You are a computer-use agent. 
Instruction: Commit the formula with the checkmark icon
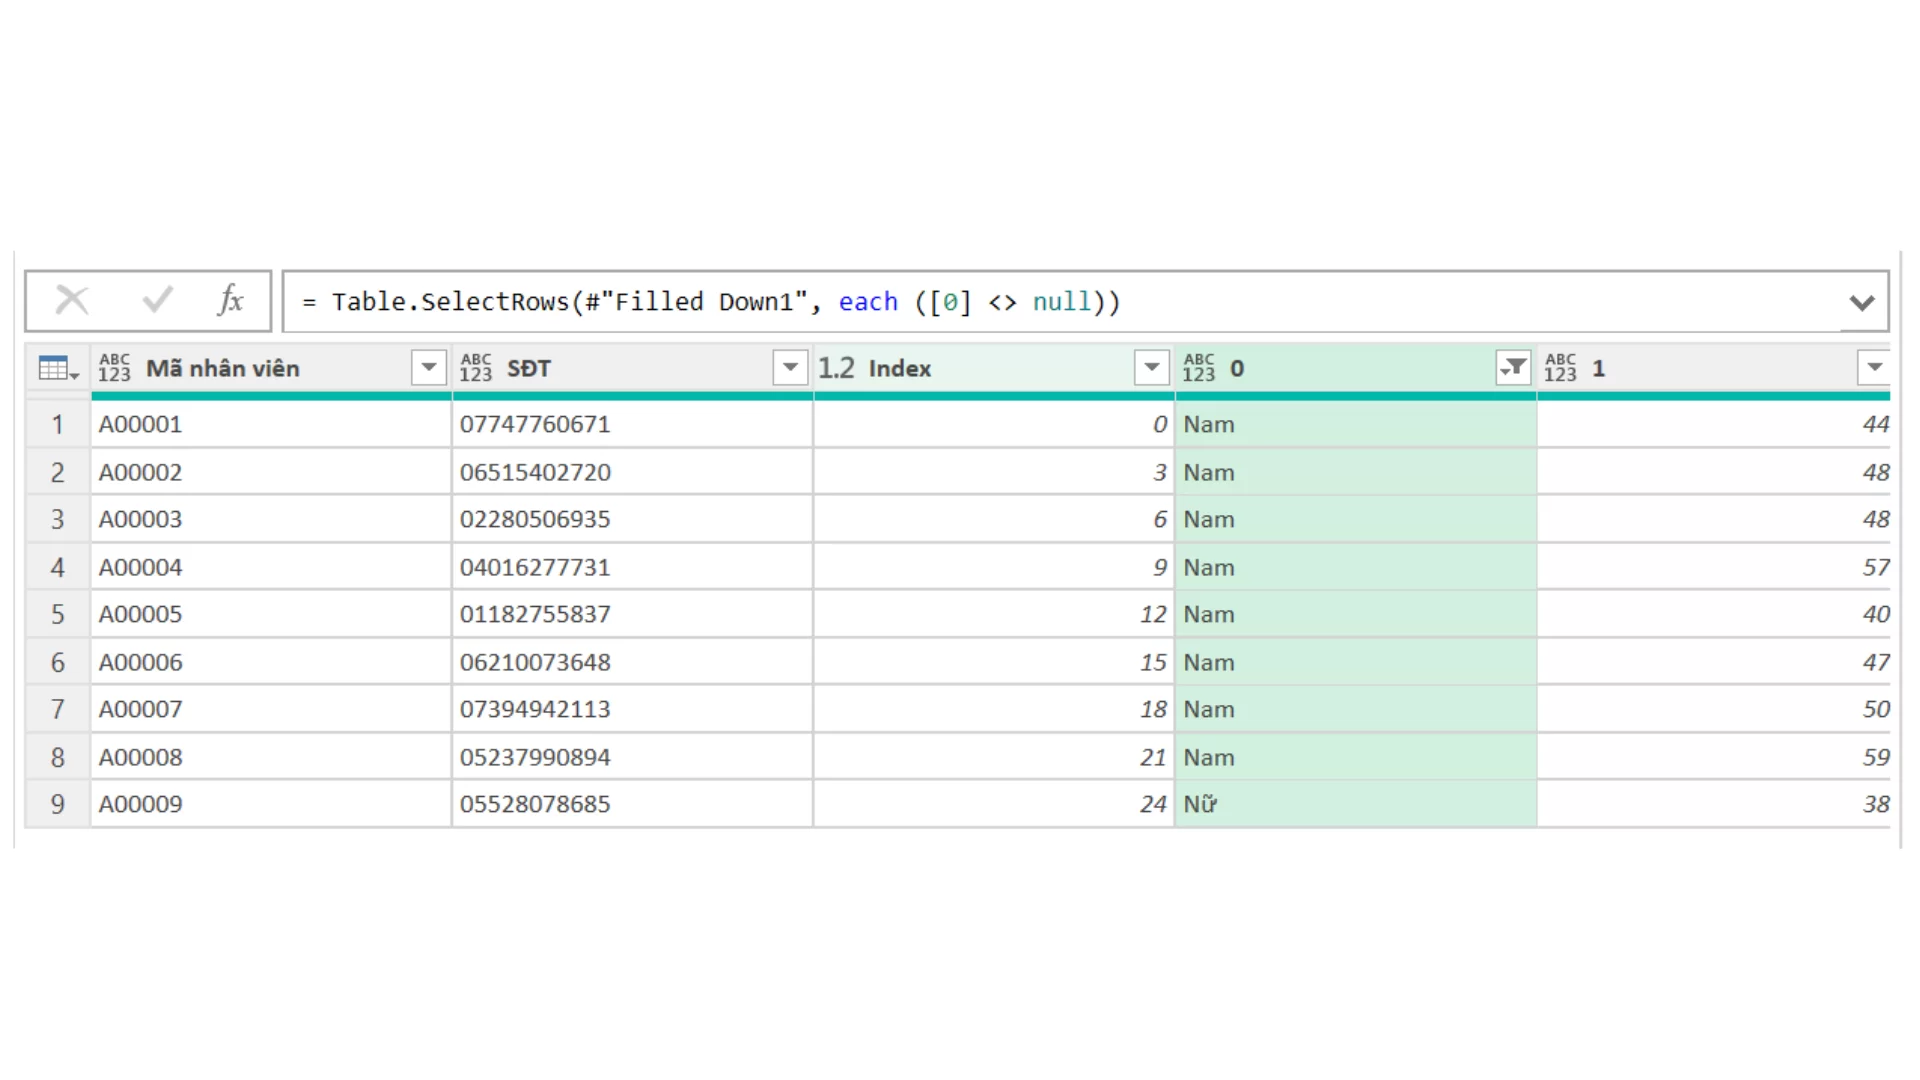click(x=155, y=300)
